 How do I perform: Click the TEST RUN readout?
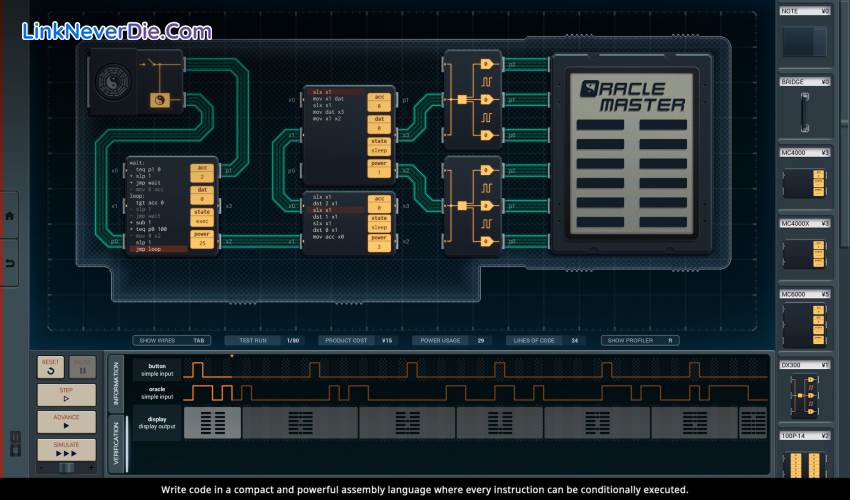[263, 341]
